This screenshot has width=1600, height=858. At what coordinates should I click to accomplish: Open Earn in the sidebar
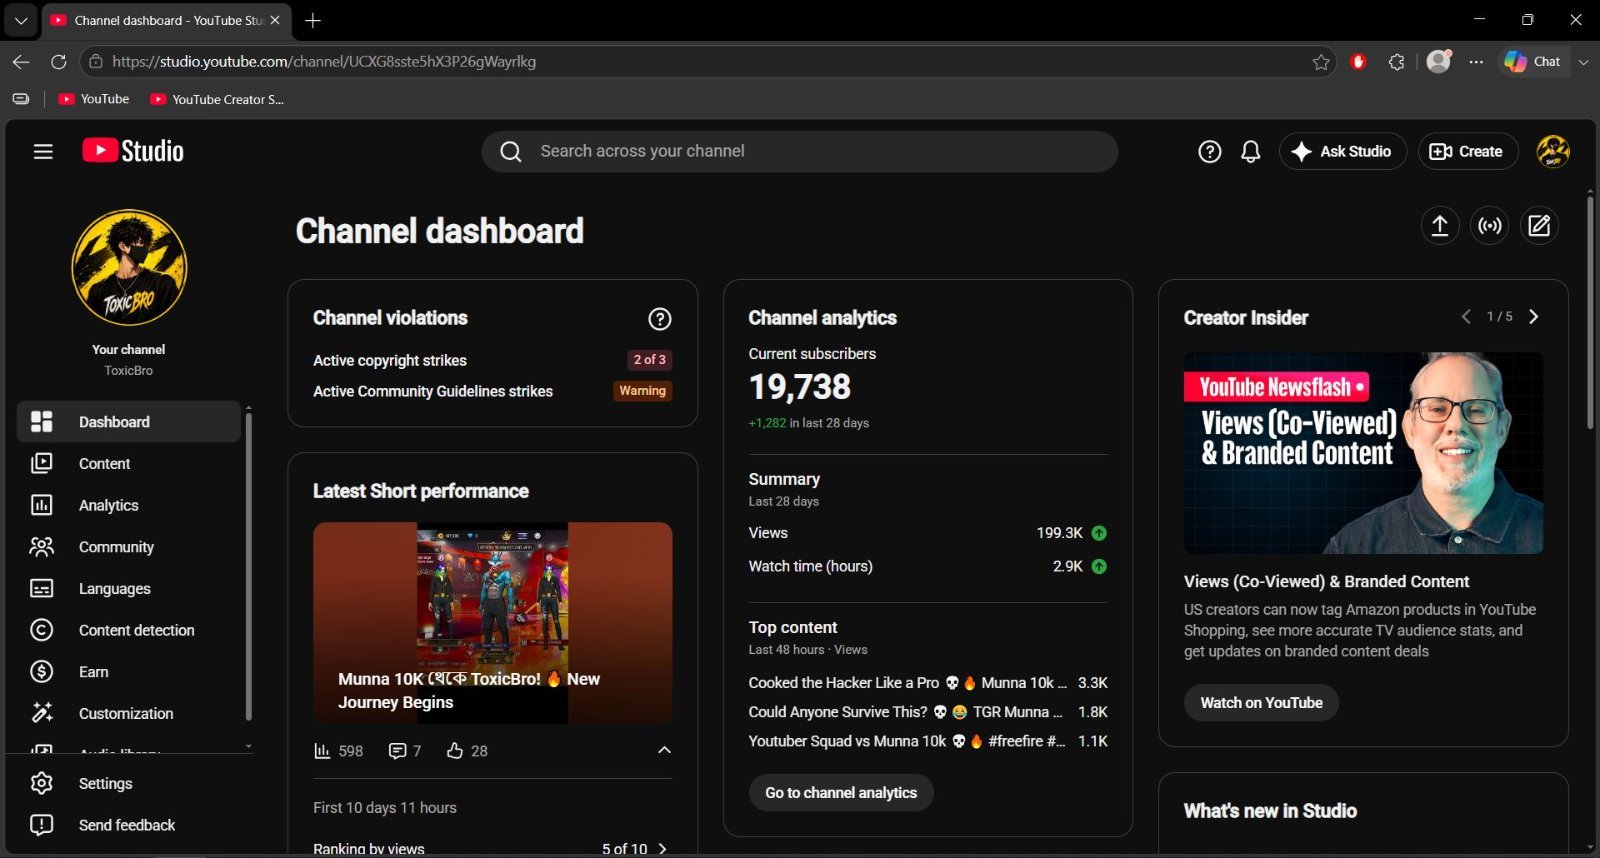(x=129, y=672)
